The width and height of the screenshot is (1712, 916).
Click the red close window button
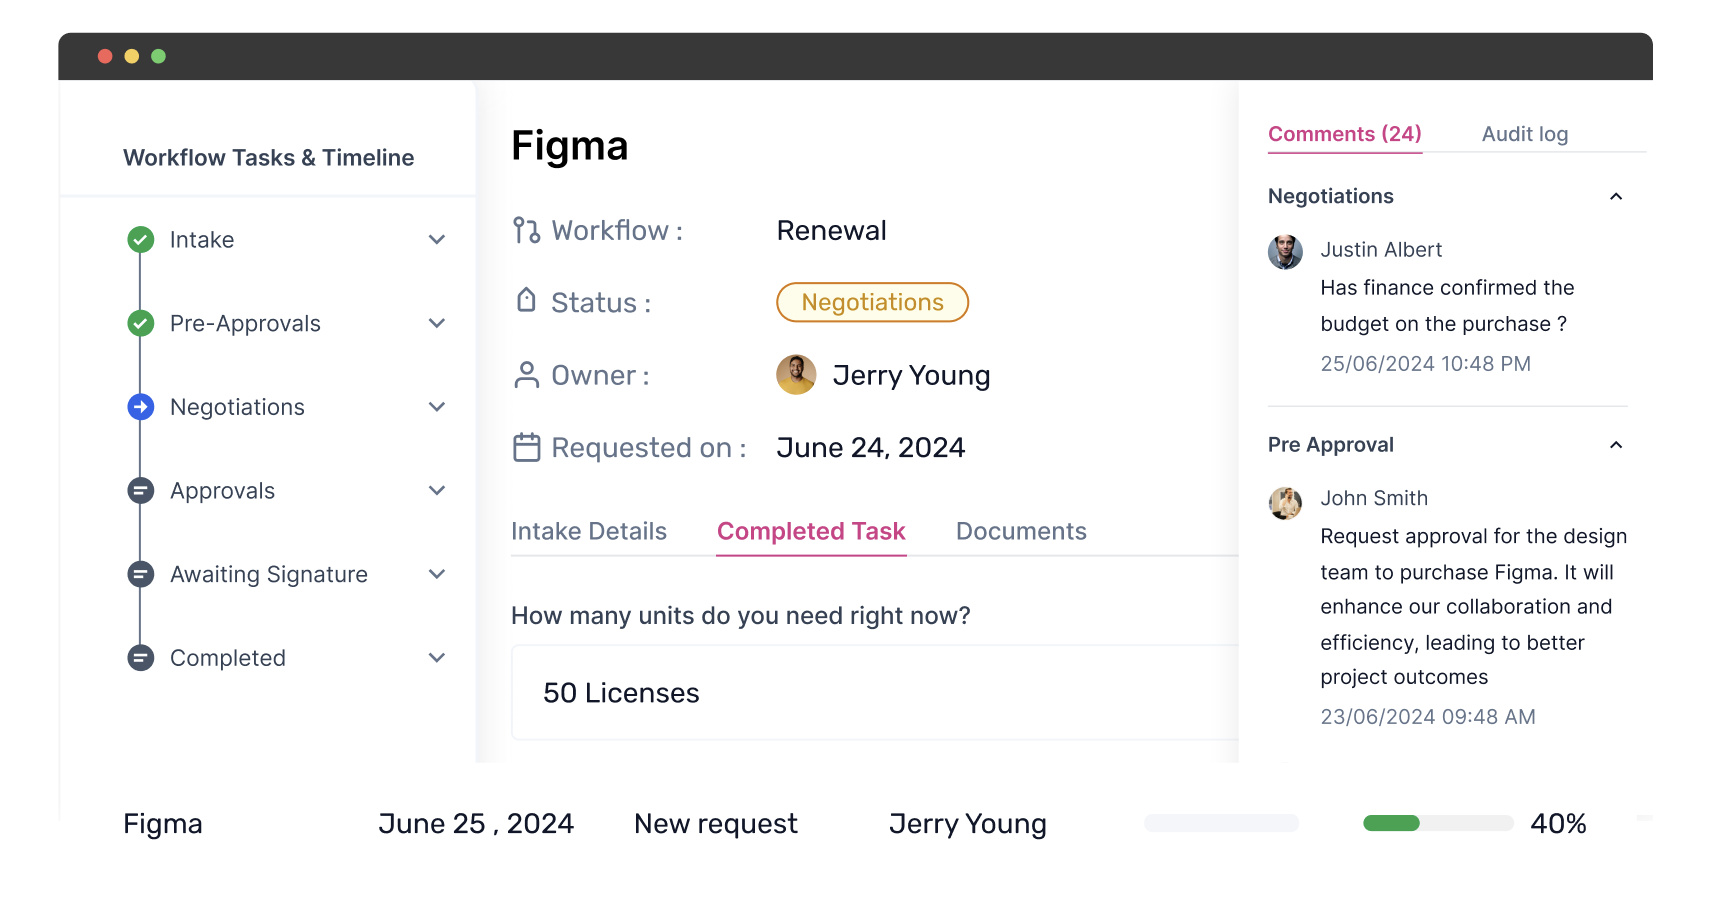(105, 56)
